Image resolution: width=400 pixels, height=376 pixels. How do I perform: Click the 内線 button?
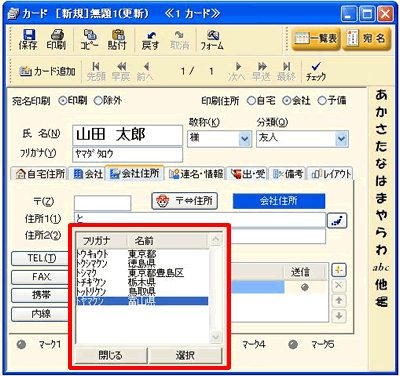point(41,314)
